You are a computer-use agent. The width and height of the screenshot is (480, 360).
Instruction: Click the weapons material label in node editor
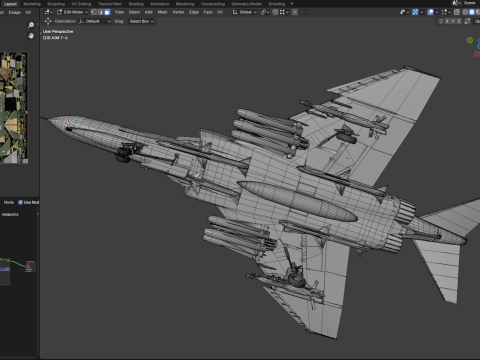pyautogui.click(x=10, y=214)
